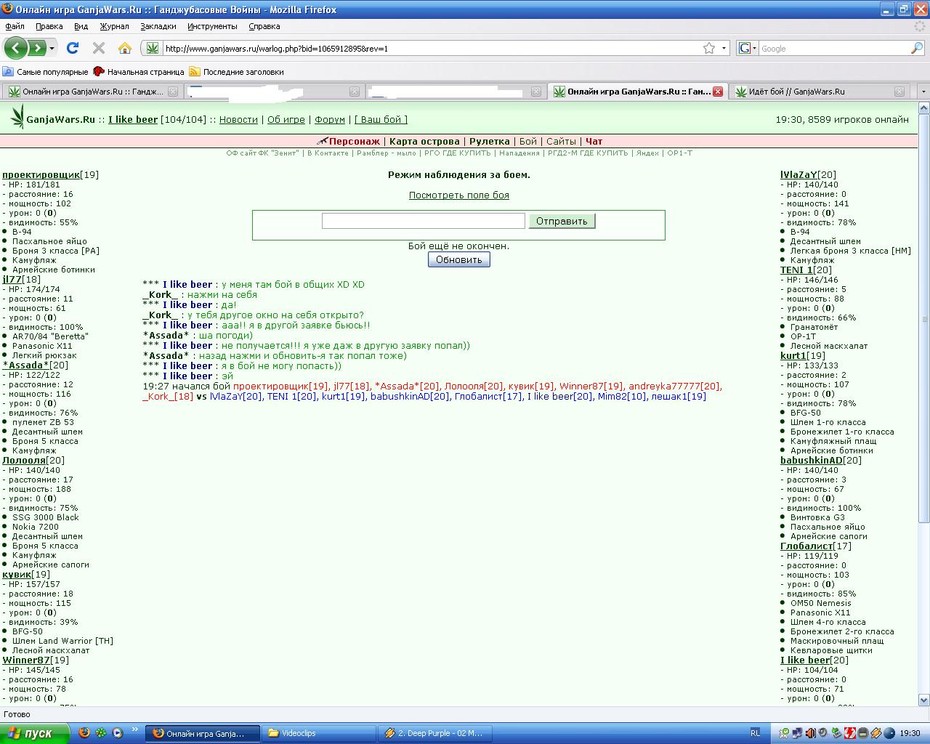Open the Файл menu
930x744 pixels.
pyautogui.click(x=15, y=26)
